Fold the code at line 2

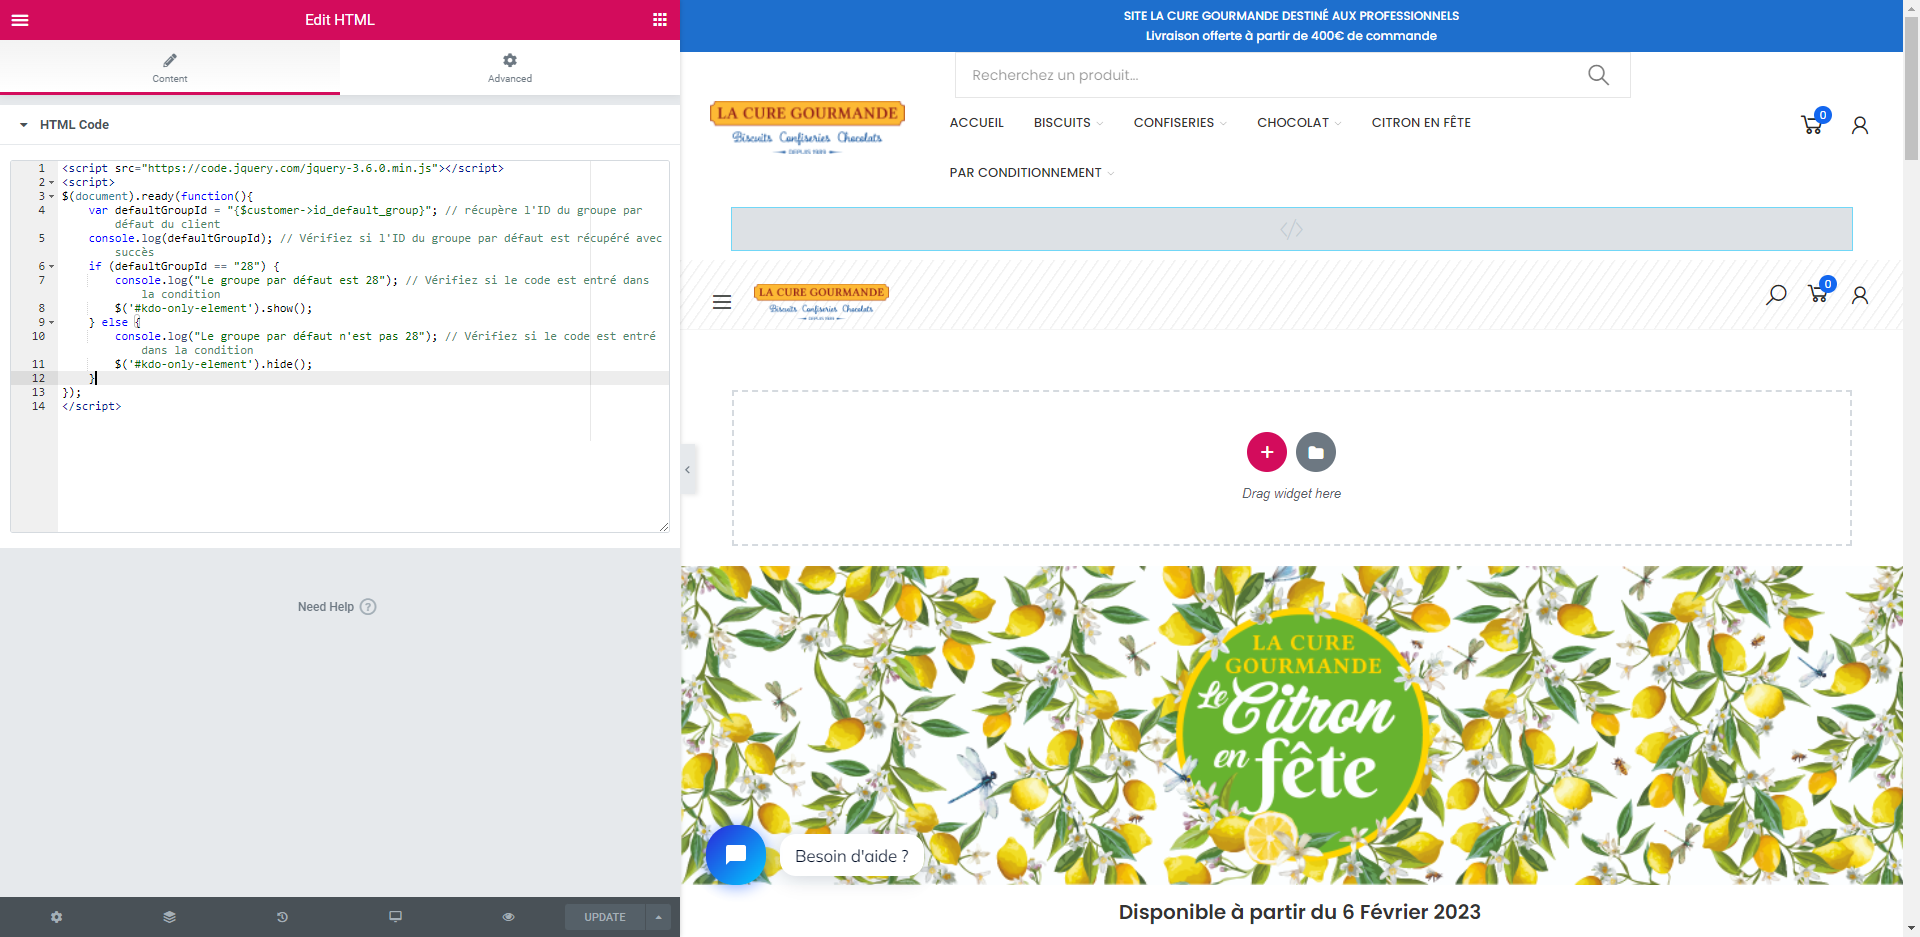coord(51,183)
